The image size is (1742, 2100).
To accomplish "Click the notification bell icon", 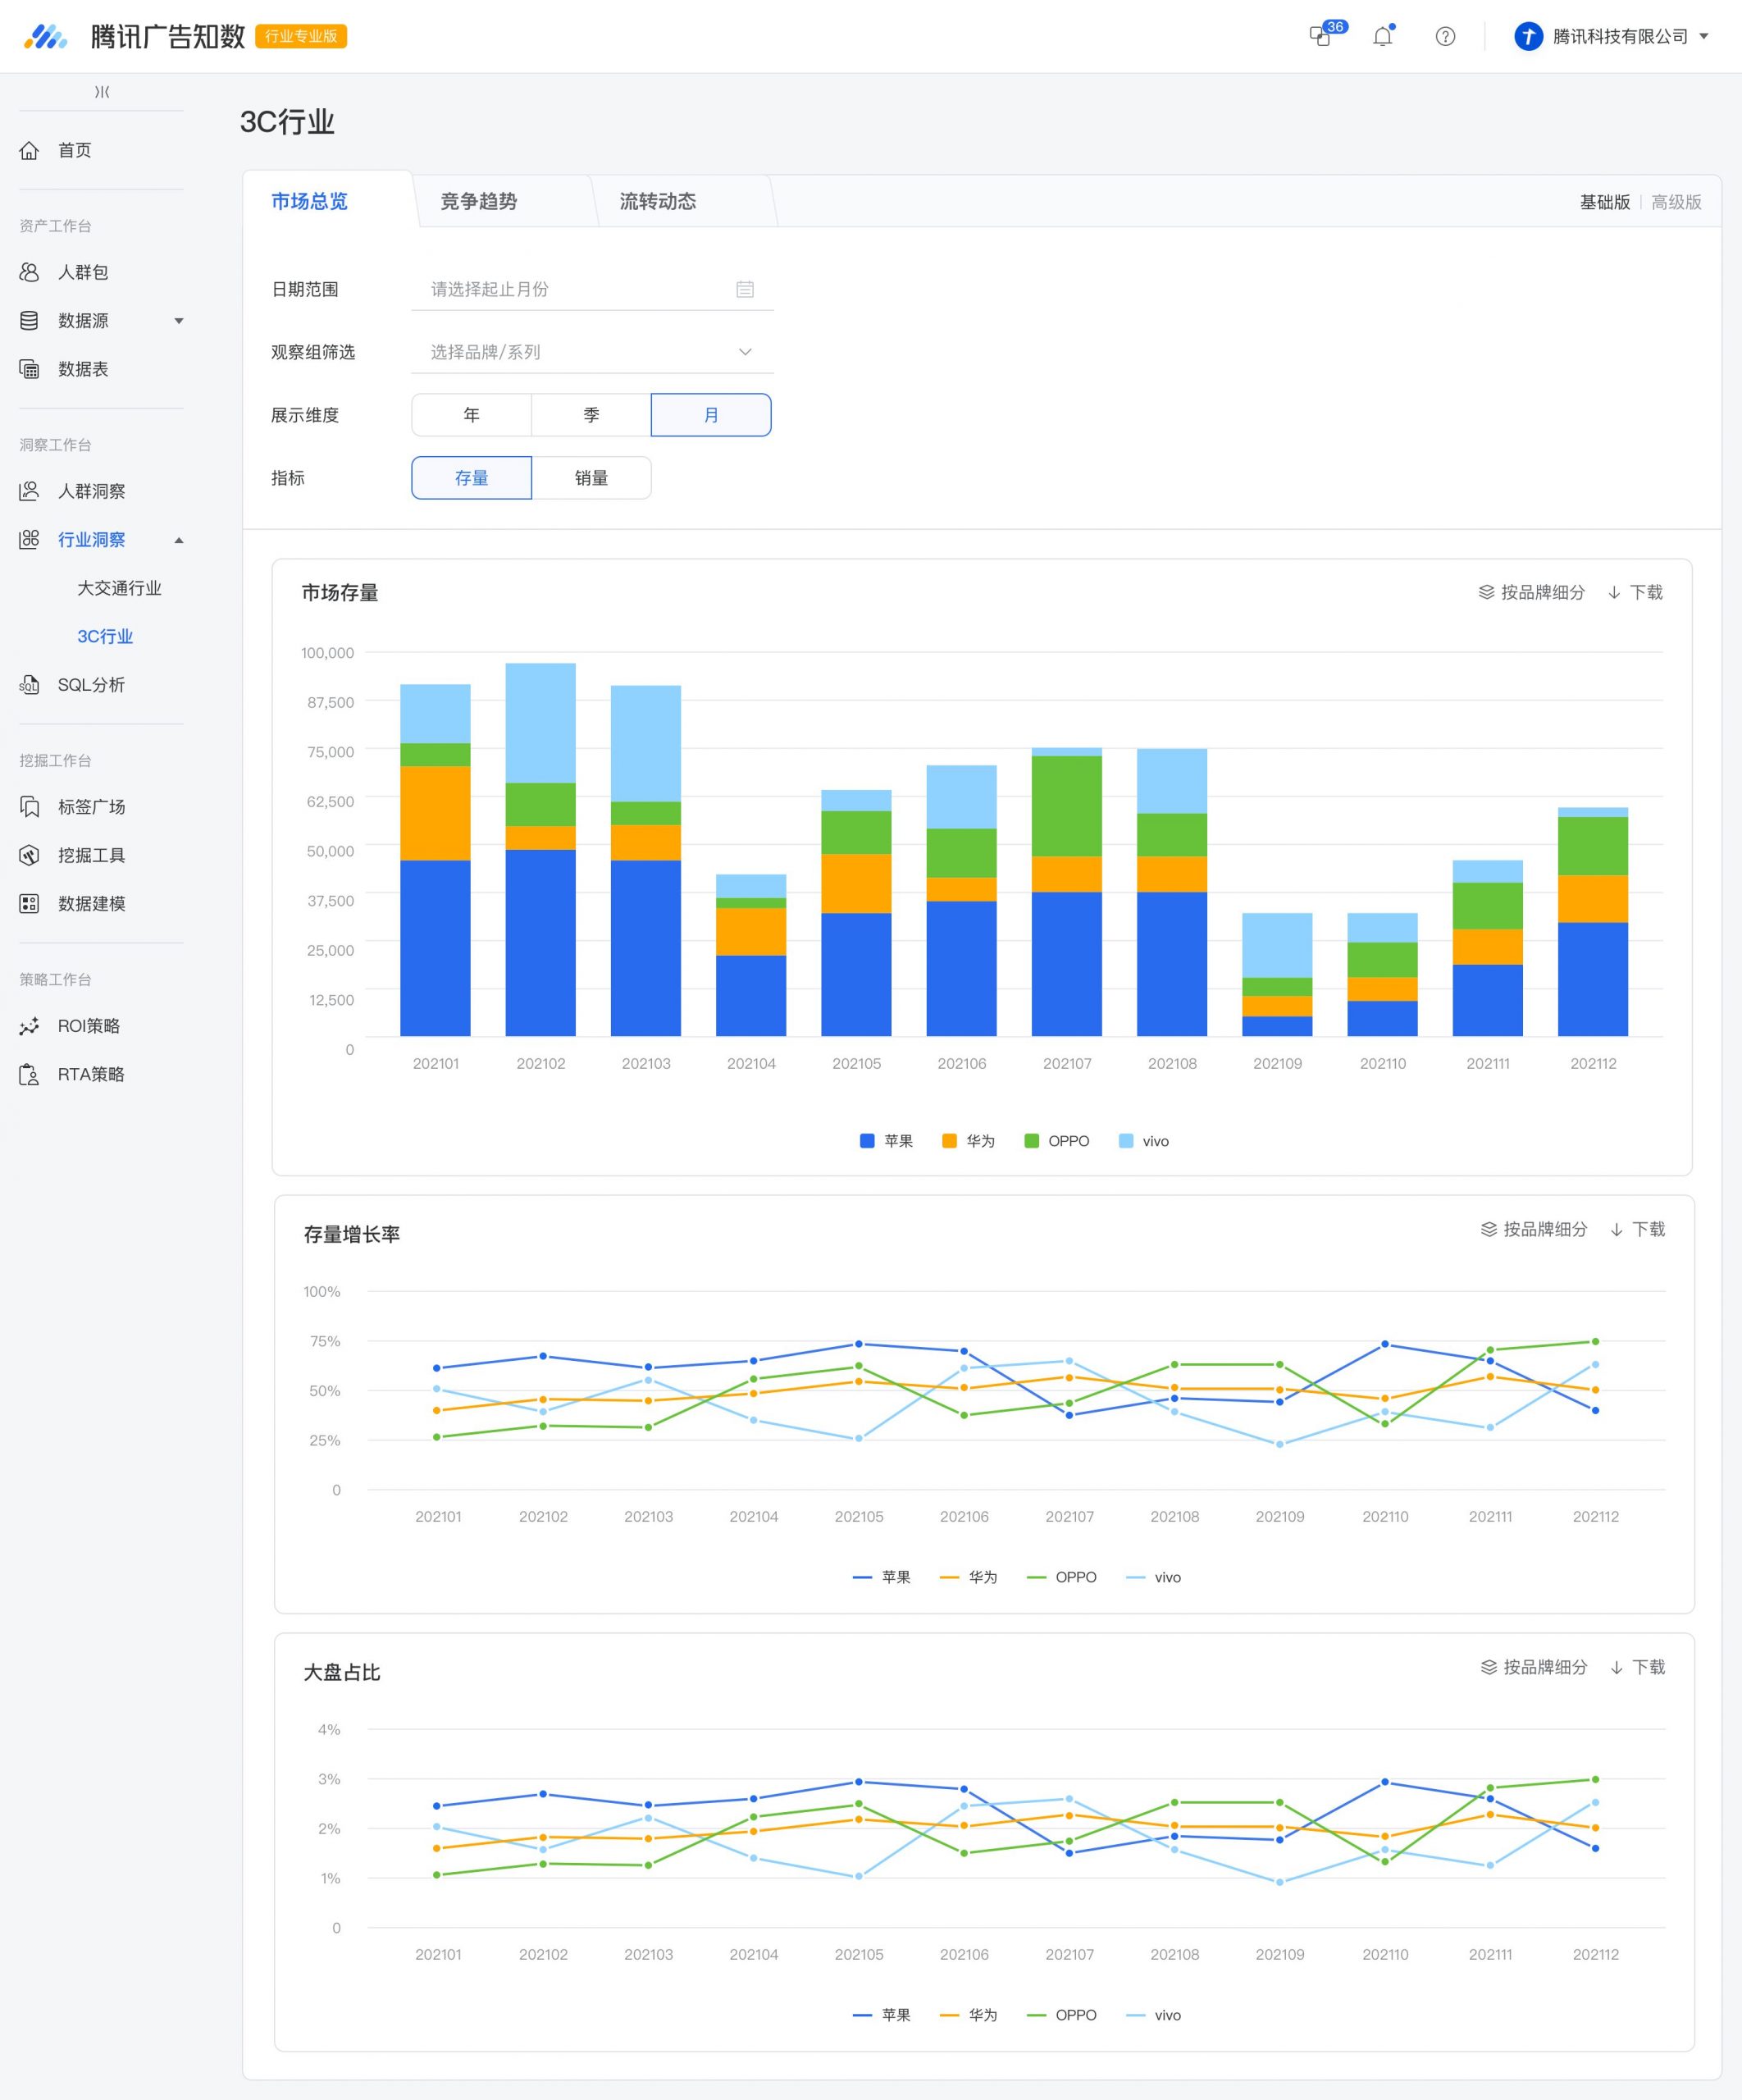I will click(1382, 37).
